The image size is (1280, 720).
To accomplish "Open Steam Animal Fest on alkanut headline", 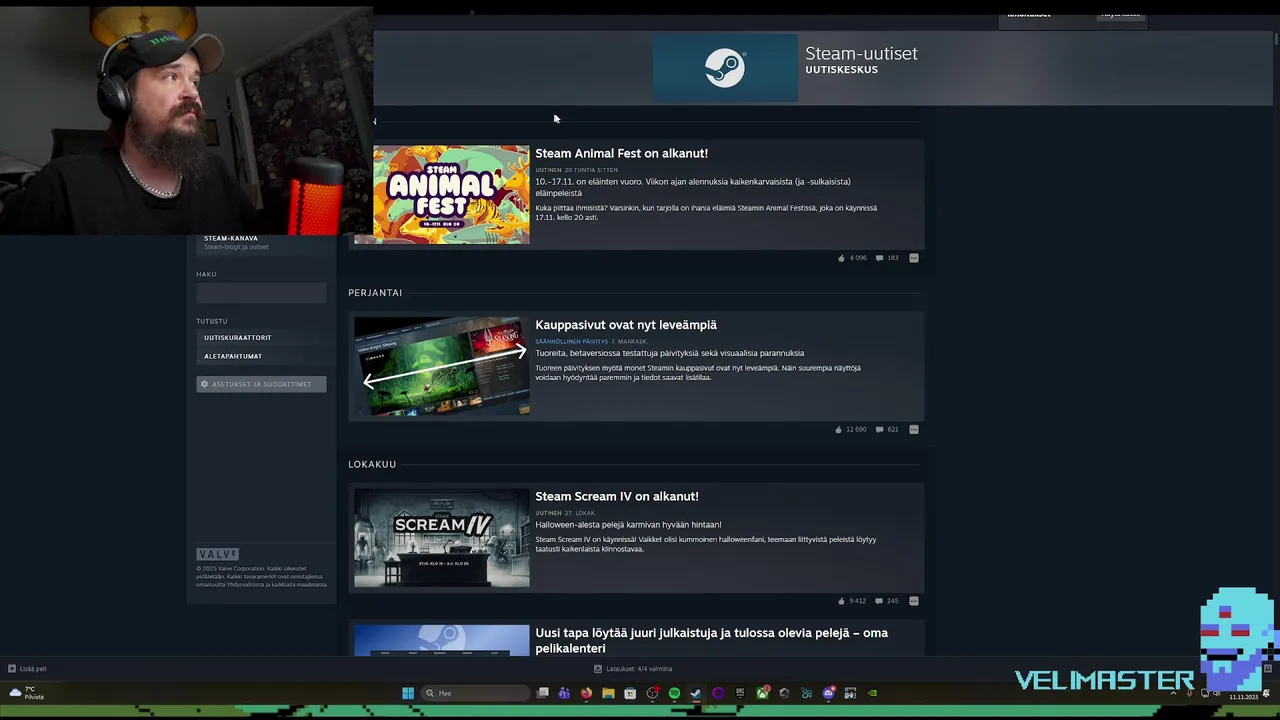I will [x=621, y=154].
